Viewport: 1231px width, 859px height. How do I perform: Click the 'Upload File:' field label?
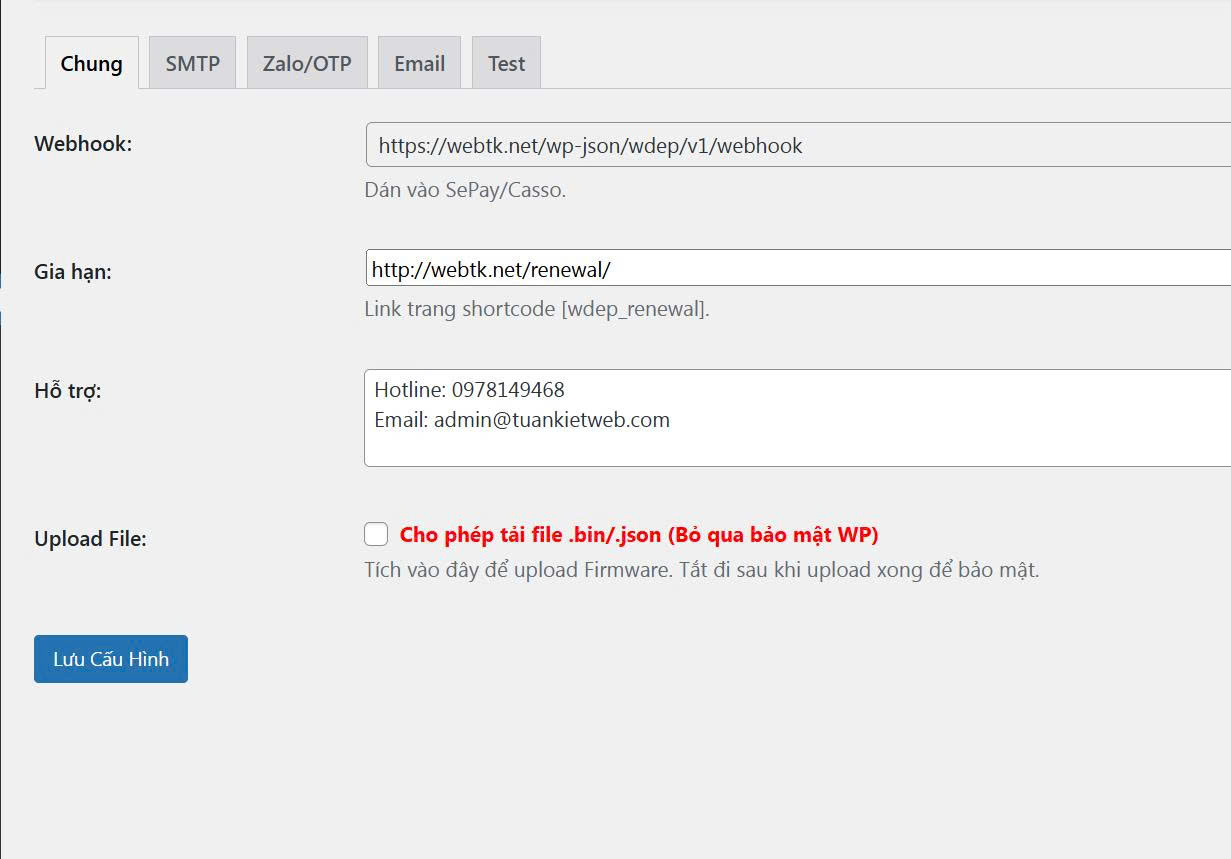[90, 539]
